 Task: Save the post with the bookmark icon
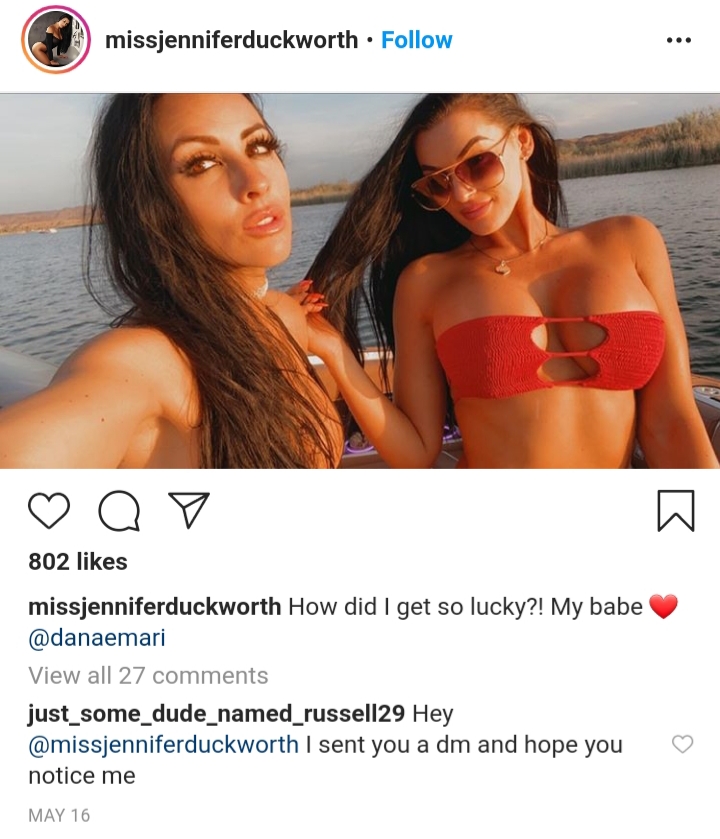676,511
